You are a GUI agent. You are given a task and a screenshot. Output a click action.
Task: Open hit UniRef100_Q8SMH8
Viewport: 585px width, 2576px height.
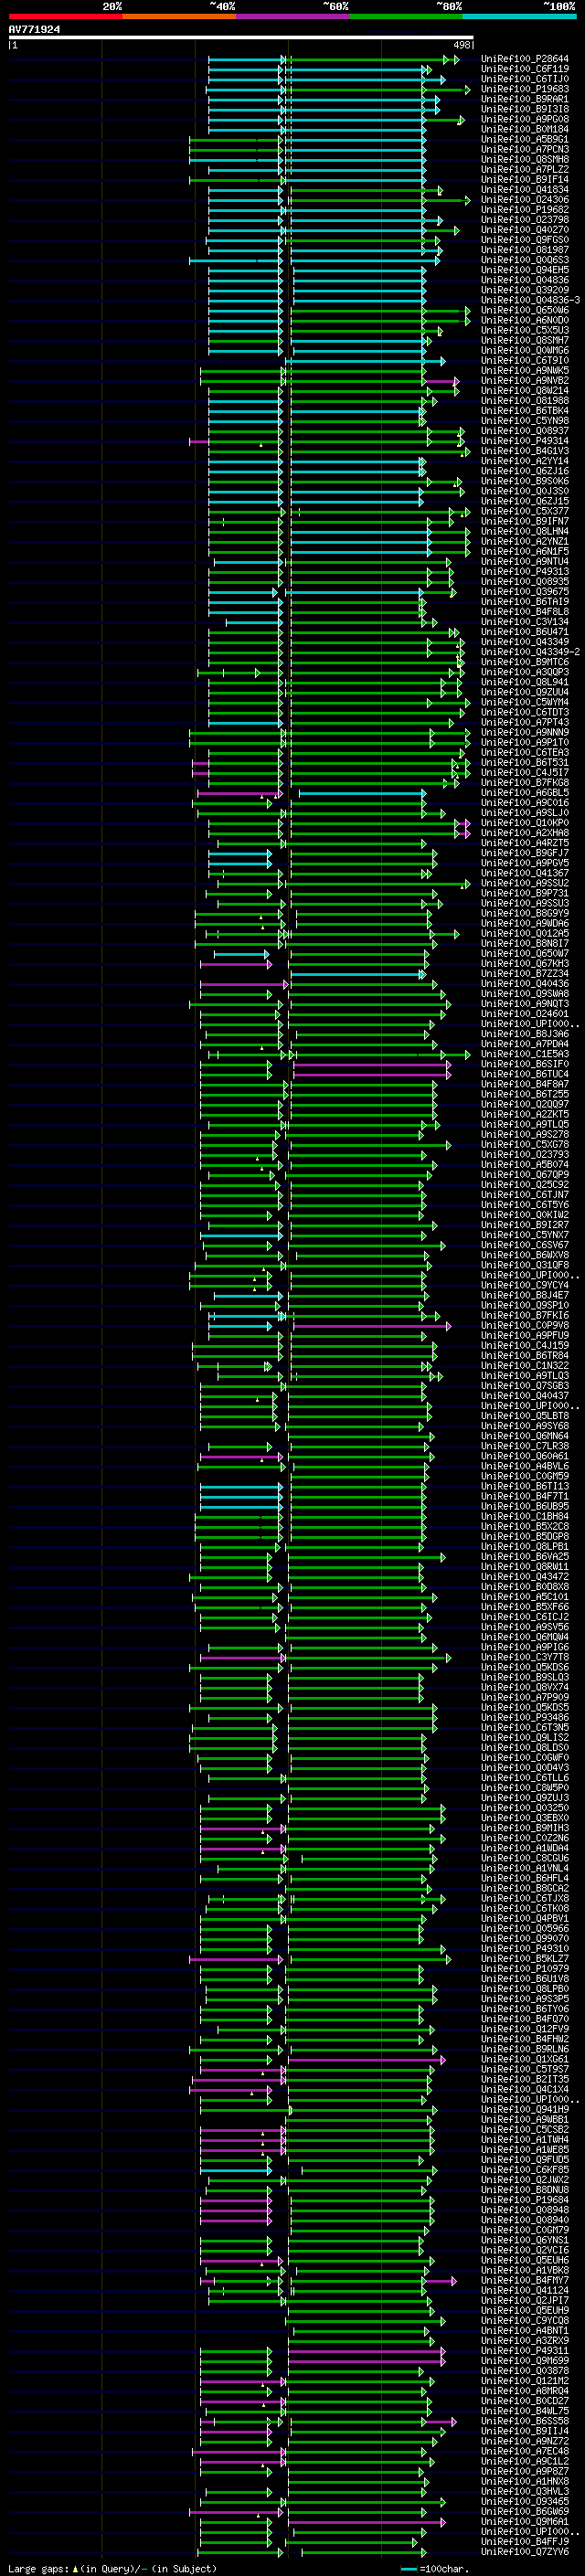coord(525,159)
